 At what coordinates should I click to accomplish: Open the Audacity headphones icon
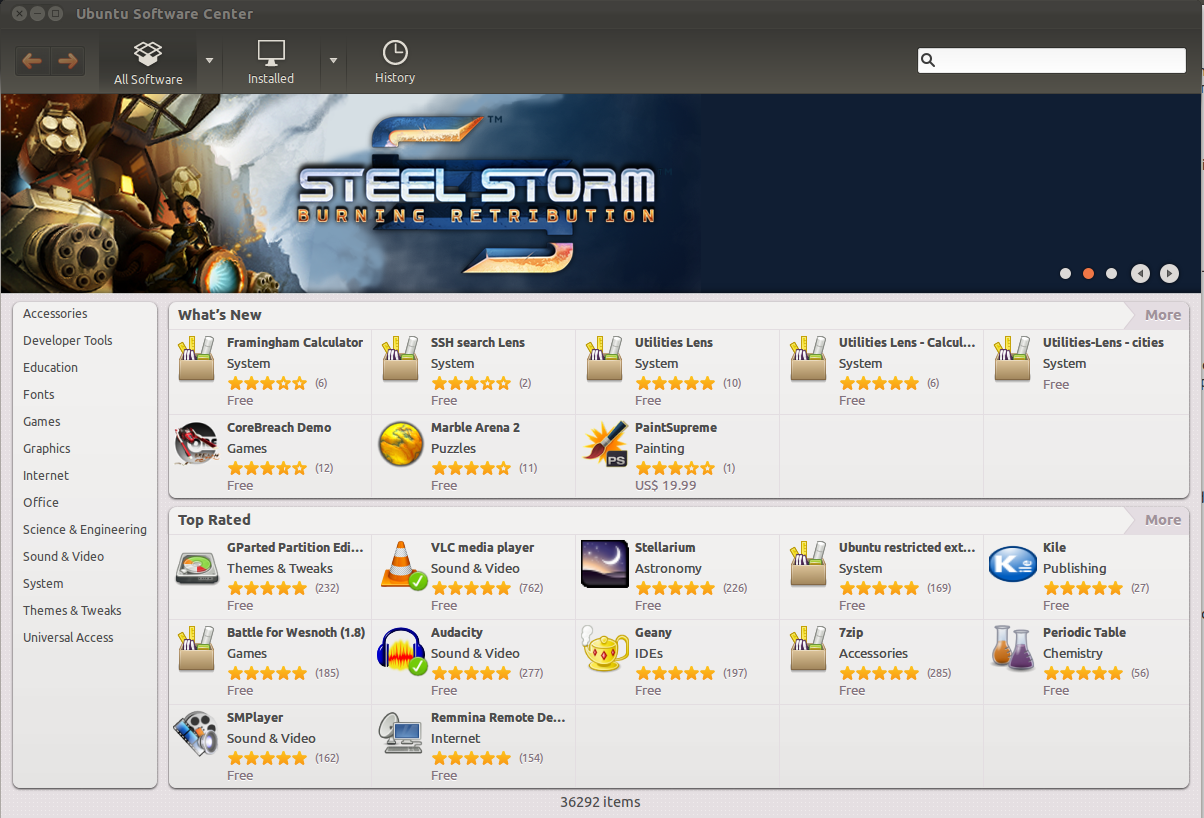click(x=402, y=650)
